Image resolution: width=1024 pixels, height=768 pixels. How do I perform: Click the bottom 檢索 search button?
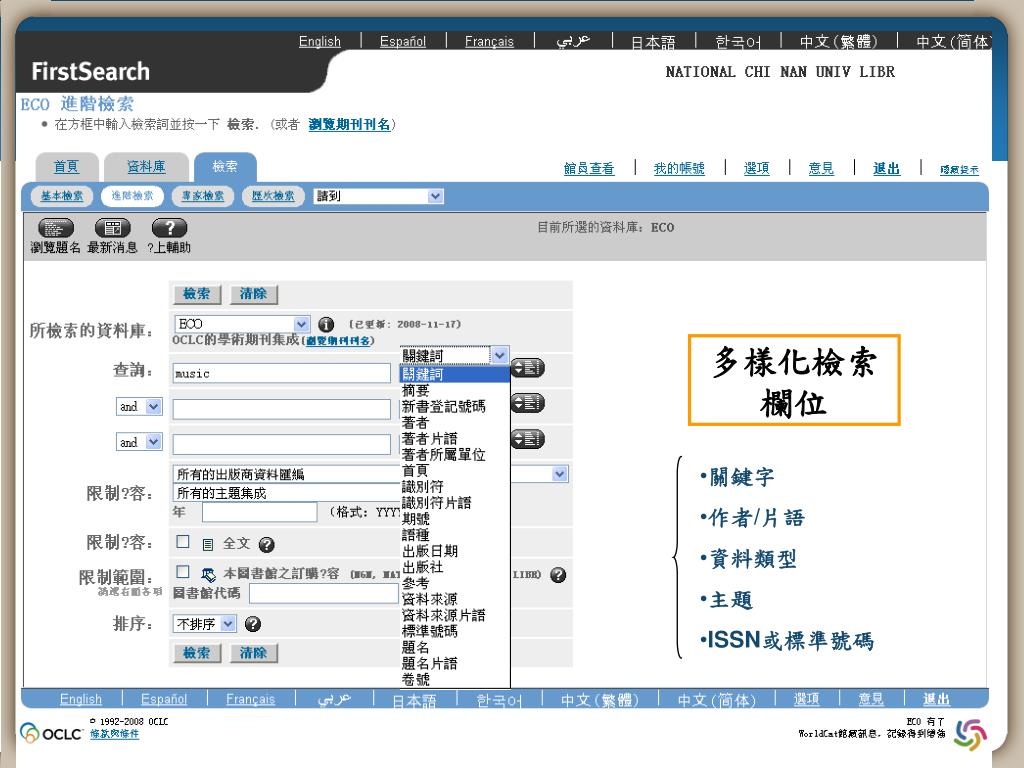point(197,653)
